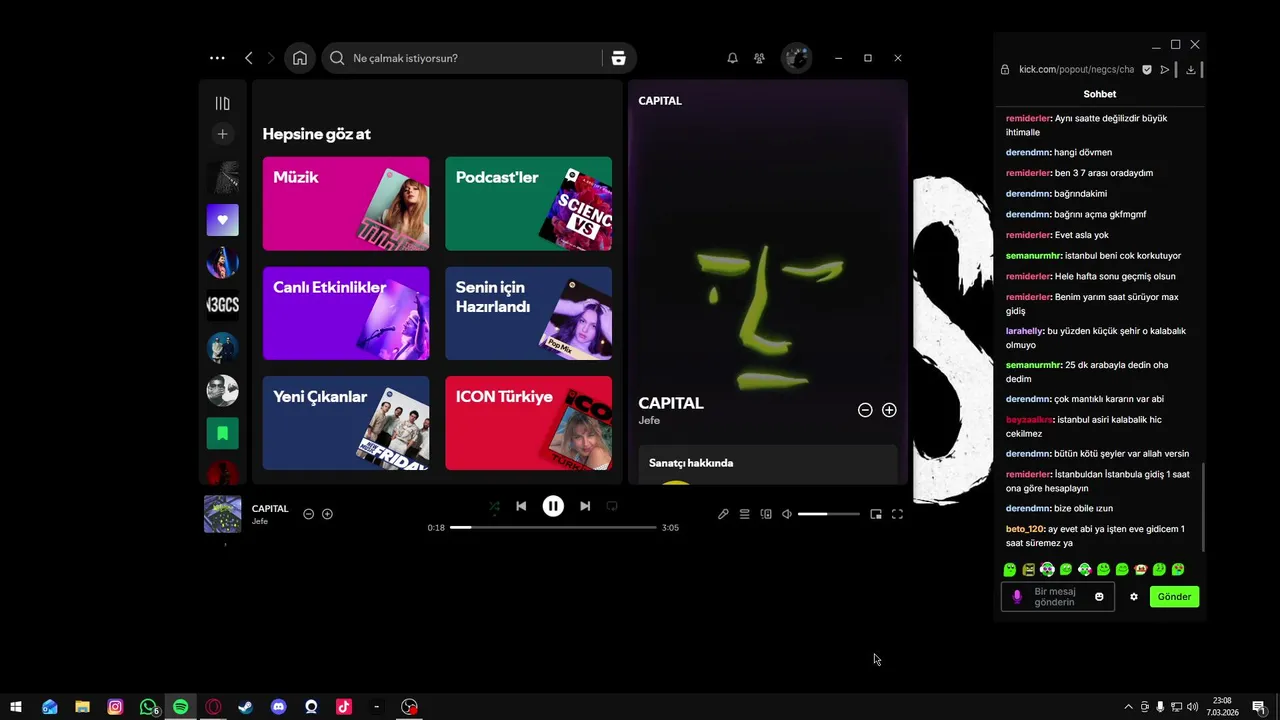Adjust the Spotify volume slider
The image size is (1280, 720).
click(x=829, y=514)
